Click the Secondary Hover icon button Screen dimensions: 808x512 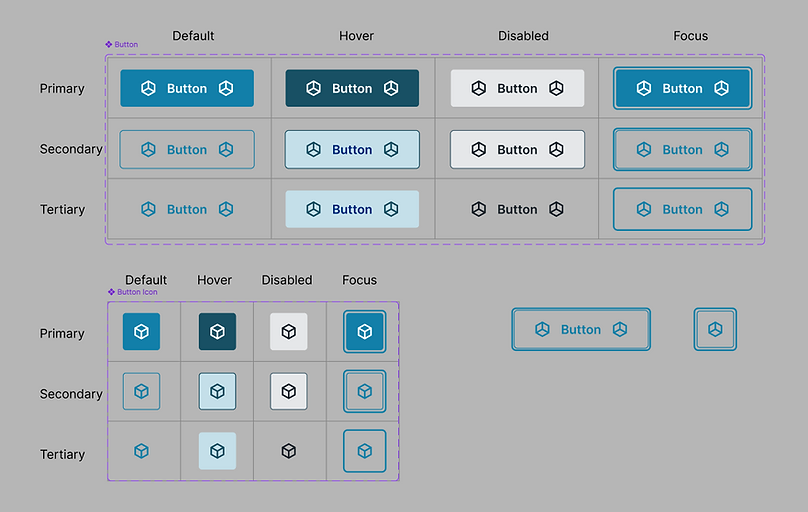click(x=217, y=391)
